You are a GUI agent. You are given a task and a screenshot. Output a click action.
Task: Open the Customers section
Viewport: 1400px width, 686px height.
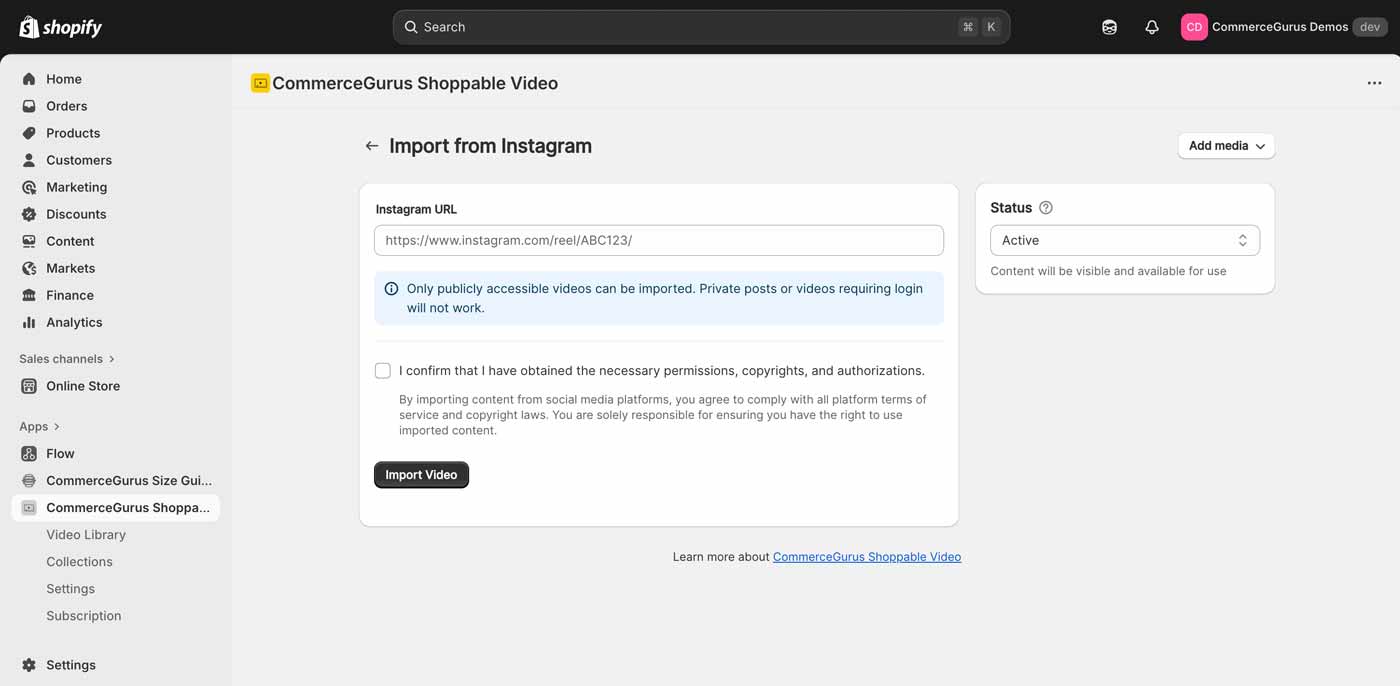point(79,159)
